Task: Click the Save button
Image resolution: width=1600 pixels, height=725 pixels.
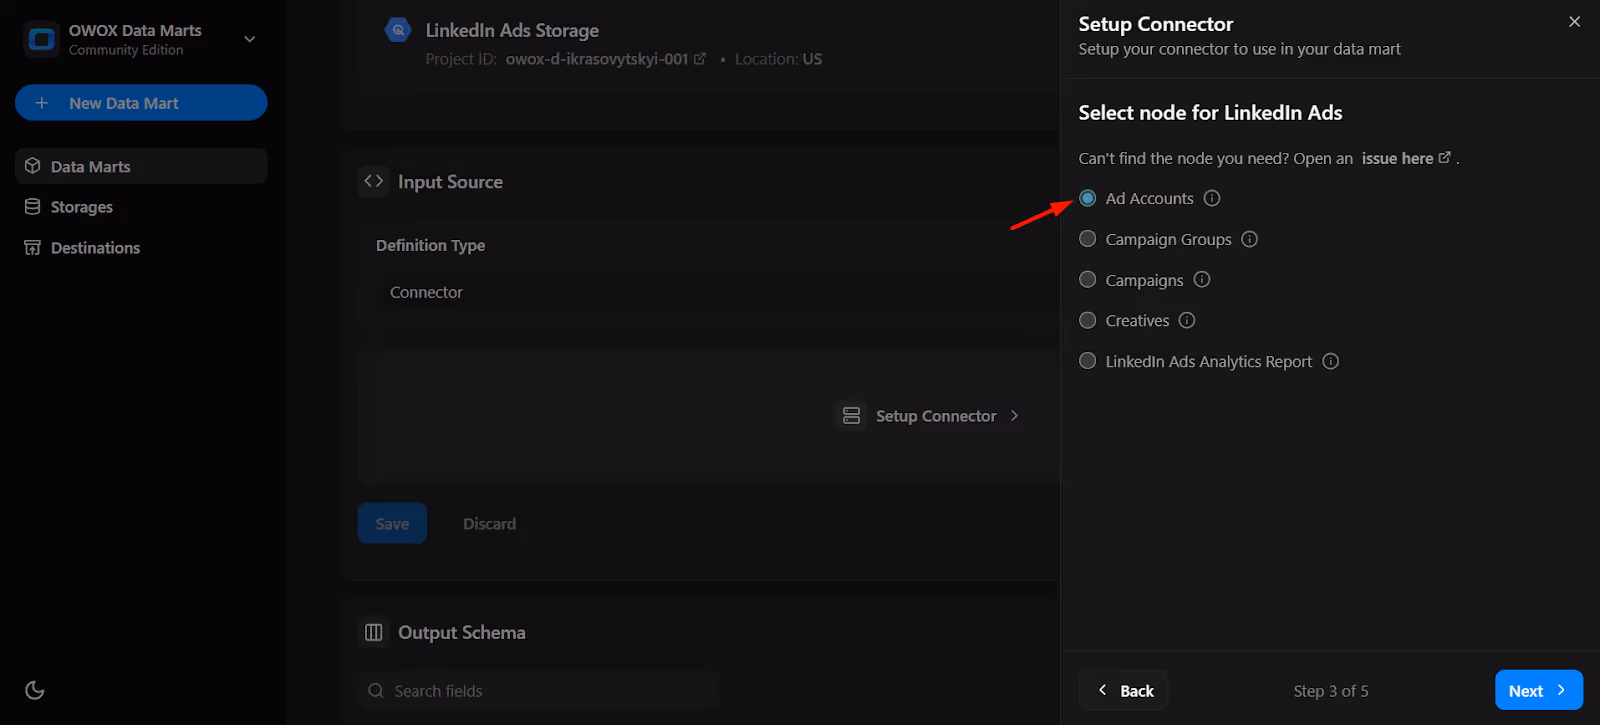Action: tap(392, 523)
